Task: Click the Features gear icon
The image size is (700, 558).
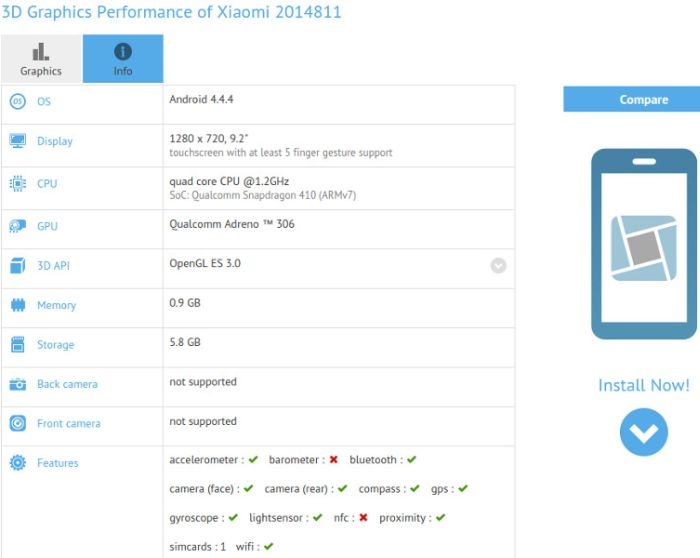Action: click(18, 463)
